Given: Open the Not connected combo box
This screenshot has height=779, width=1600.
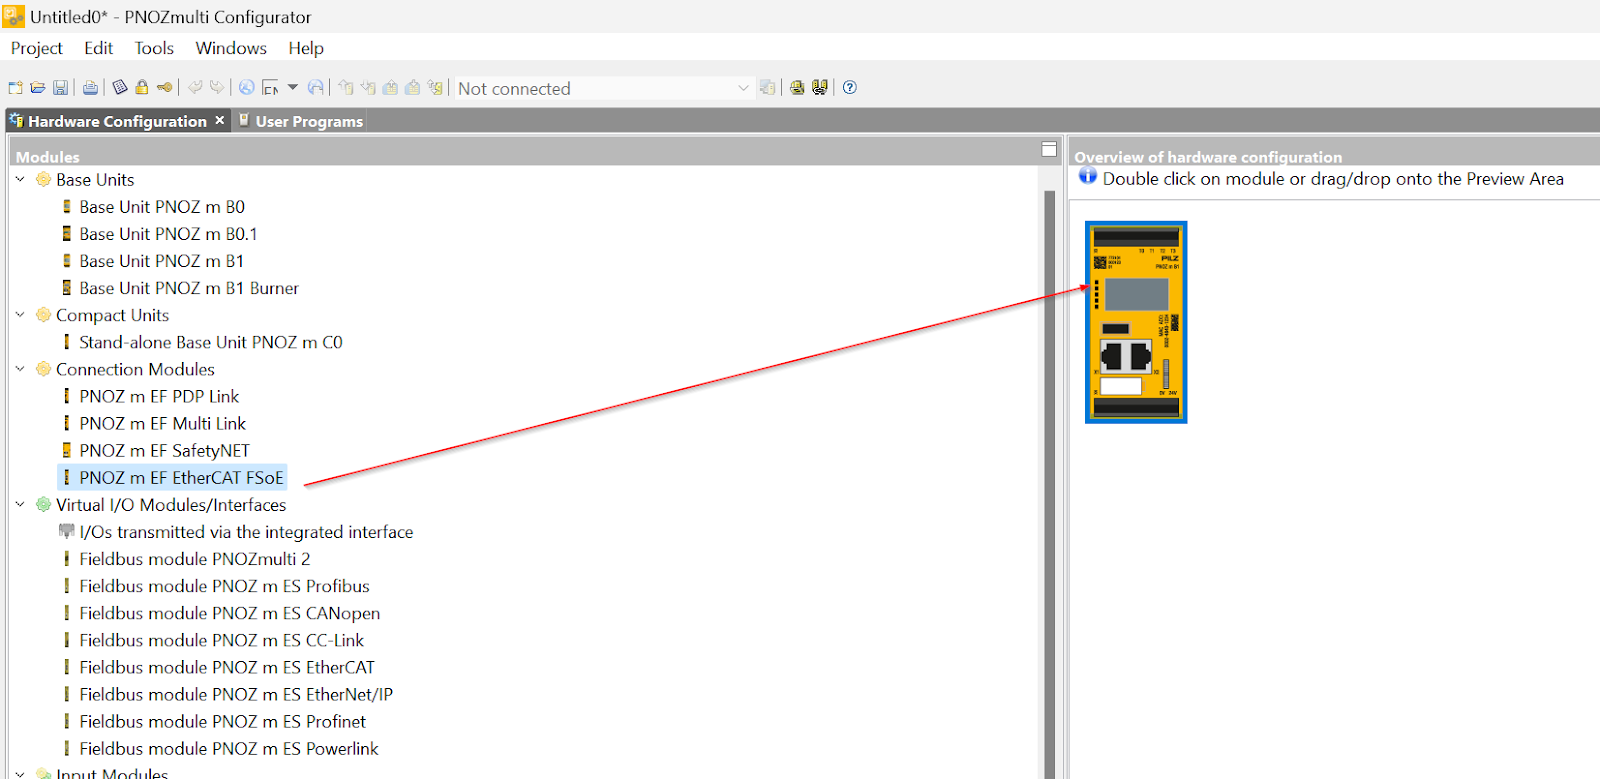Looking at the screenshot, I should (x=604, y=88).
